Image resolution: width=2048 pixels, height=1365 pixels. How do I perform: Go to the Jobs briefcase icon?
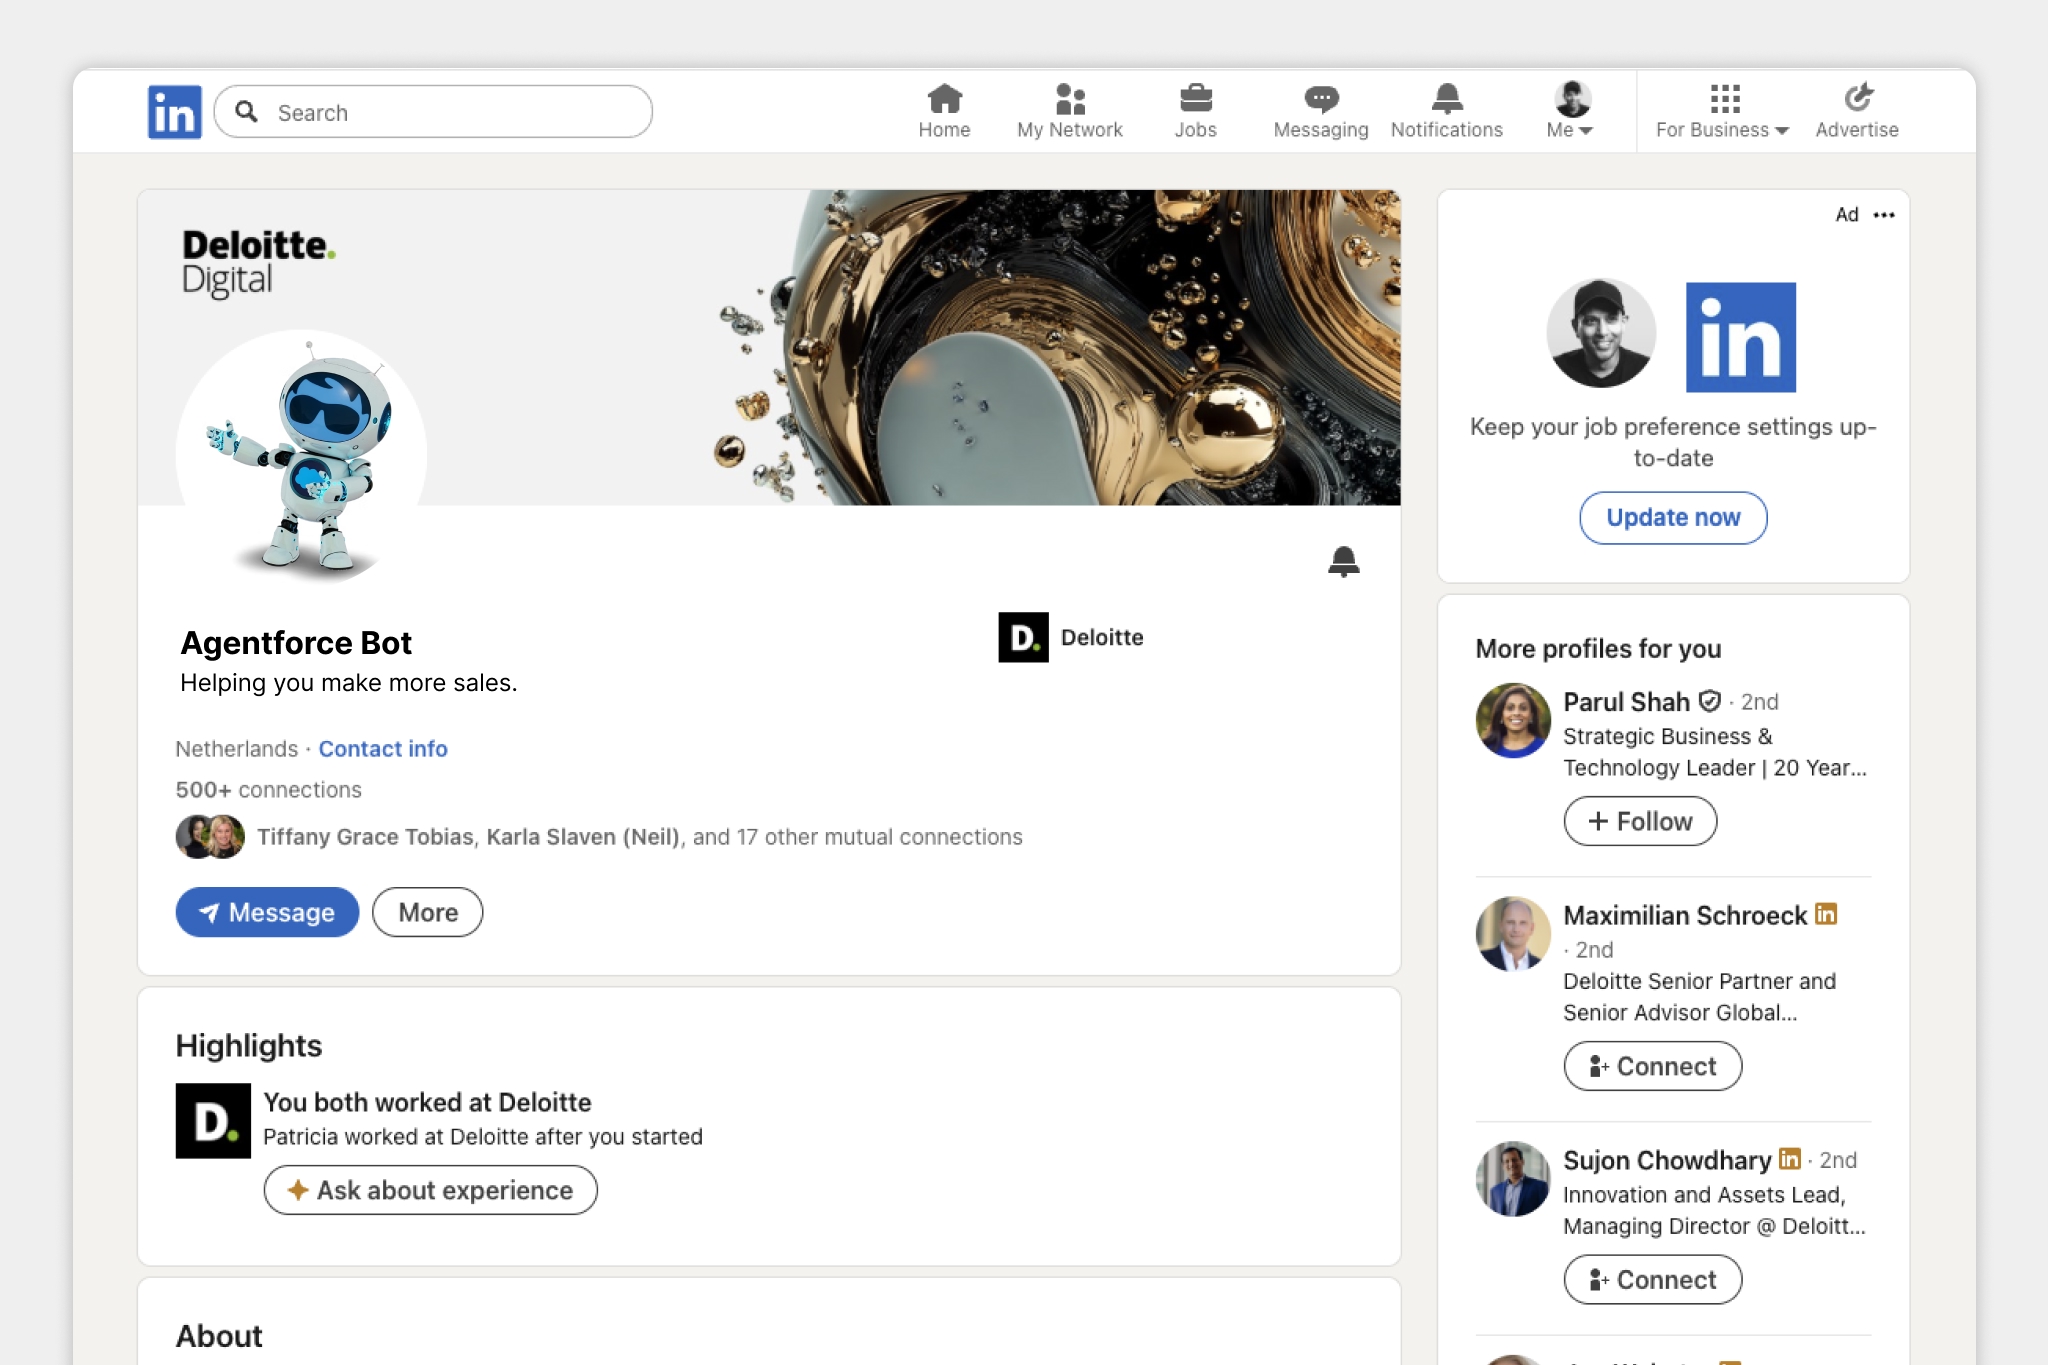1195,99
